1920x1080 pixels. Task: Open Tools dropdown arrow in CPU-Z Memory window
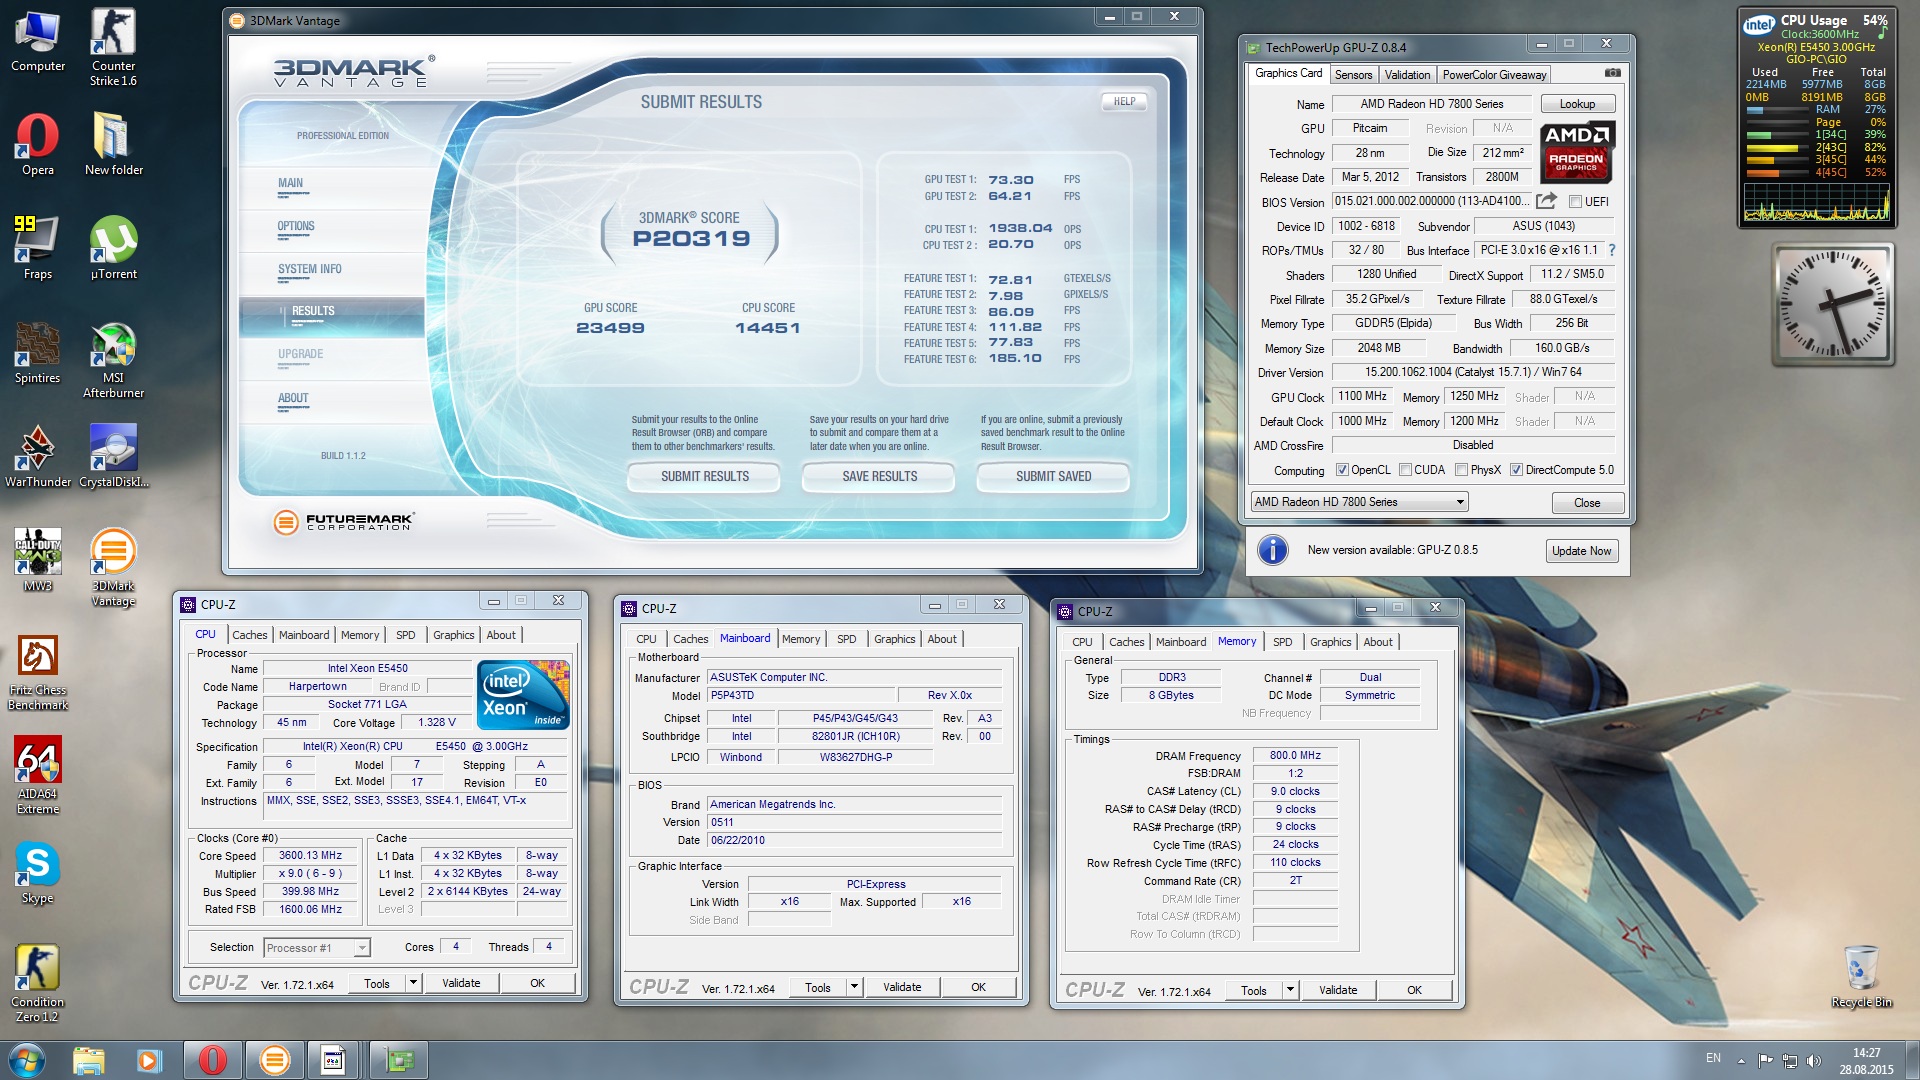click(x=1290, y=990)
